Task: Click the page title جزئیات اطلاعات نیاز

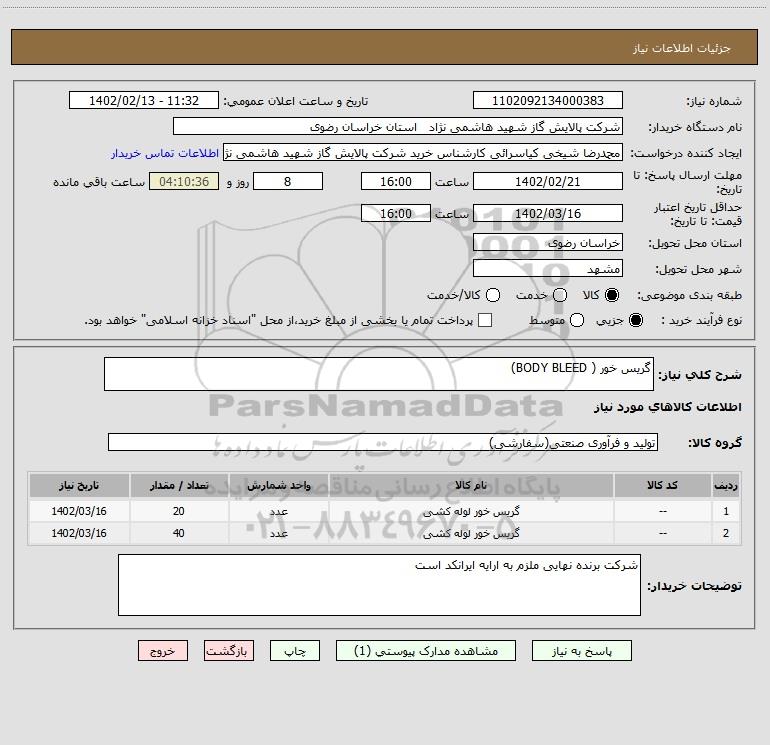Action: tap(682, 48)
